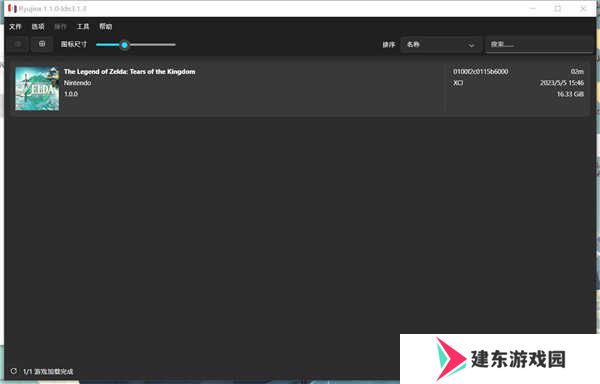This screenshot has height=384, width=600.
Task: Open the 帮助 (Help) menu
Action: [x=106, y=26]
